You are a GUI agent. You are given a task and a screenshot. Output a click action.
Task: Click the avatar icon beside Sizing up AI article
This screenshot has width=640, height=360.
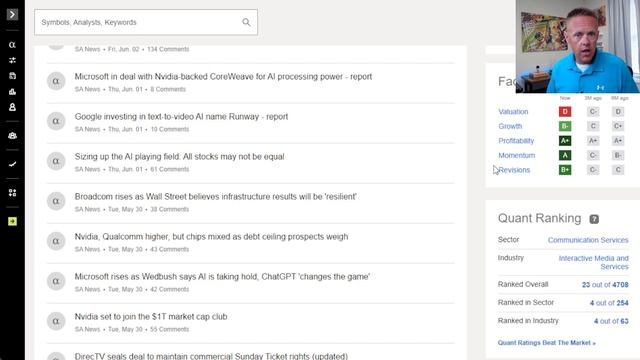(56, 161)
